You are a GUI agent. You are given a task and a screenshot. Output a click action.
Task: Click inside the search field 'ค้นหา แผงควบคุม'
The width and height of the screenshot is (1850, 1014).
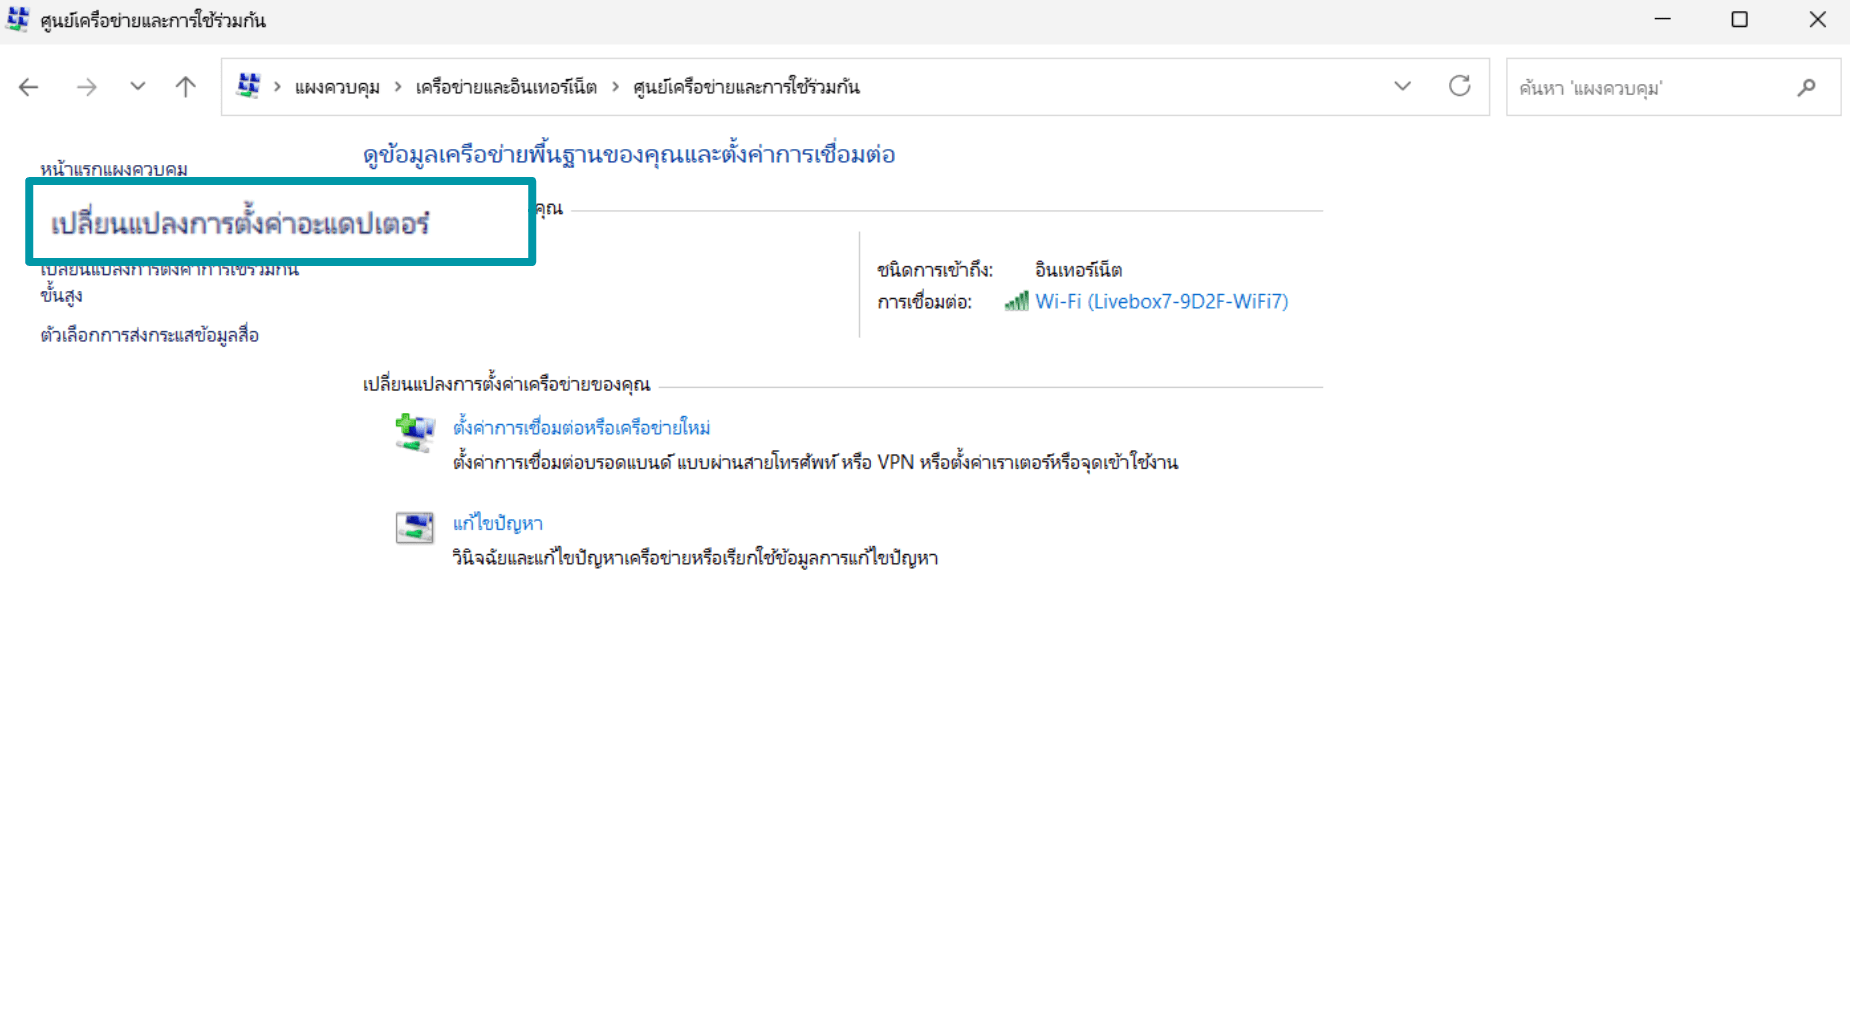click(x=1650, y=87)
